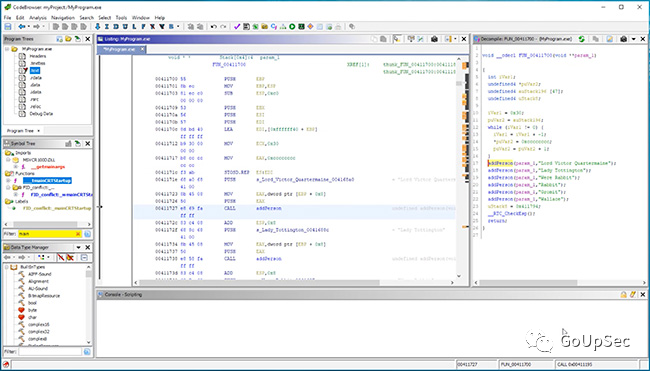Open the back navigation history dropdown arrow
The height and width of the screenshot is (371, 650).
[x=28, y=27]
